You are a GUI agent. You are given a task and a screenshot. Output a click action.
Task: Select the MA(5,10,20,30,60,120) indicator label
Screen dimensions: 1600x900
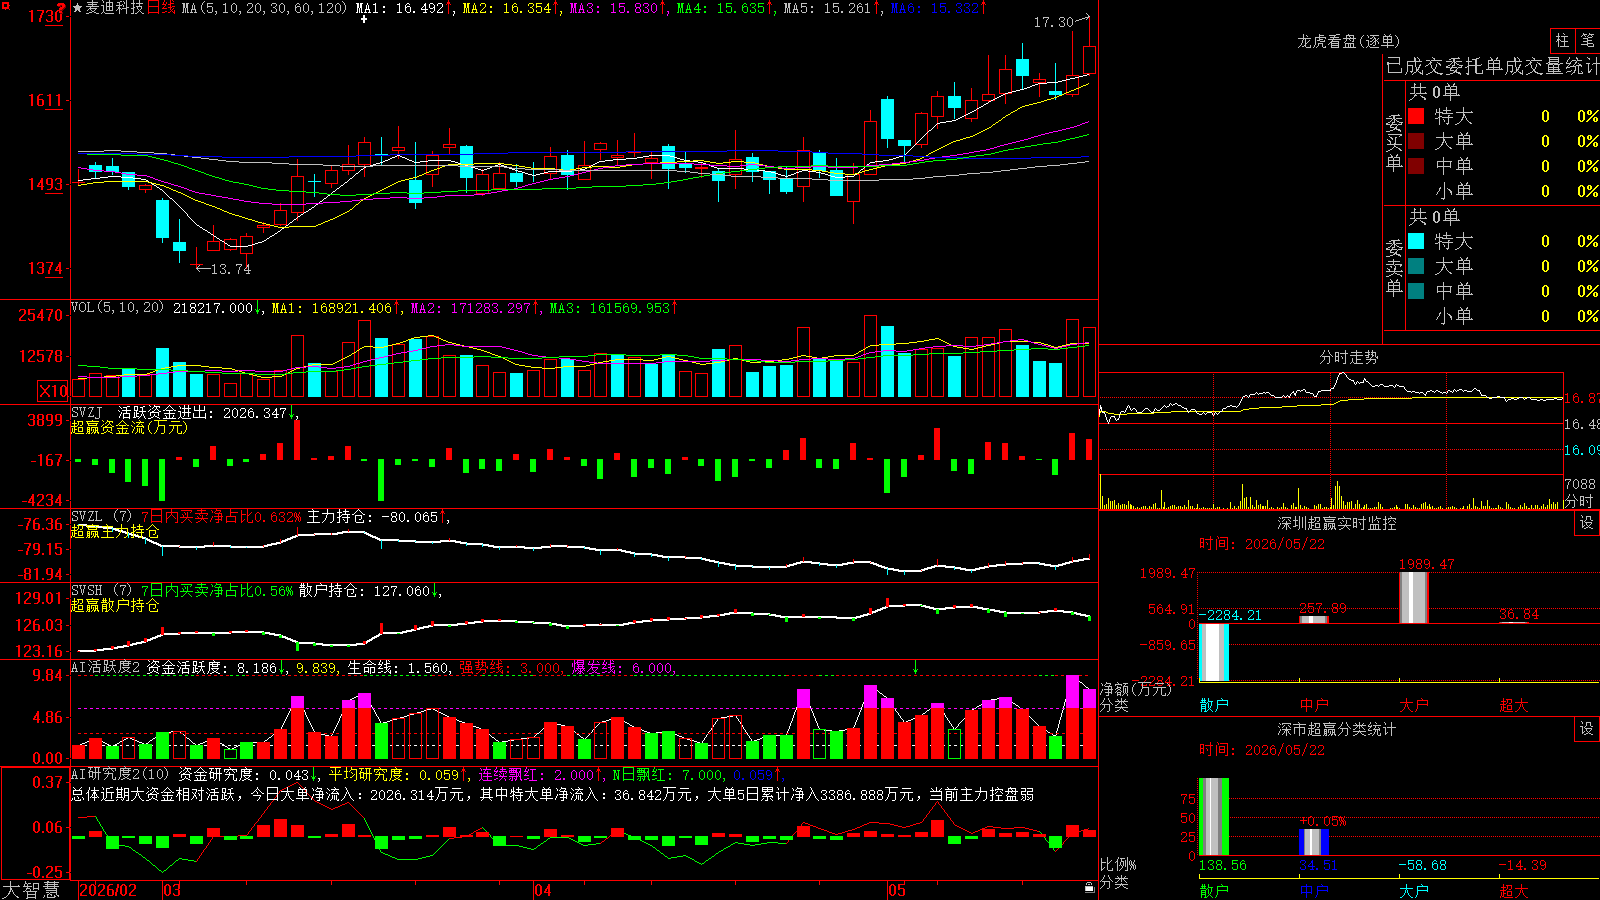click(x=264, y=8)
